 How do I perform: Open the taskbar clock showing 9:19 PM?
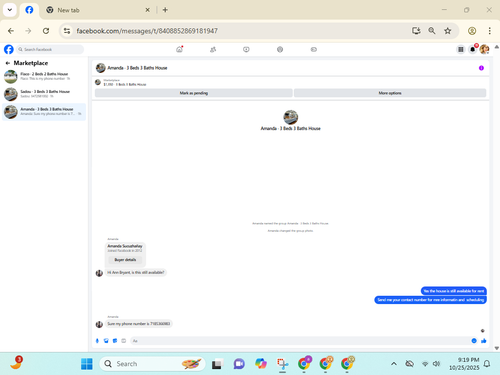click(x=464, y=364)
